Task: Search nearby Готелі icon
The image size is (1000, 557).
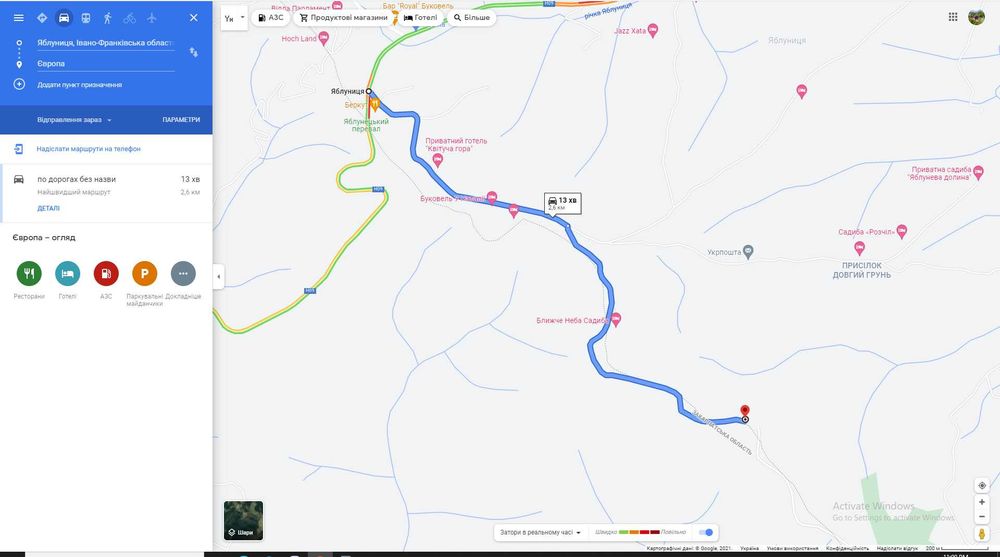Action: click(x=68, y=273)
